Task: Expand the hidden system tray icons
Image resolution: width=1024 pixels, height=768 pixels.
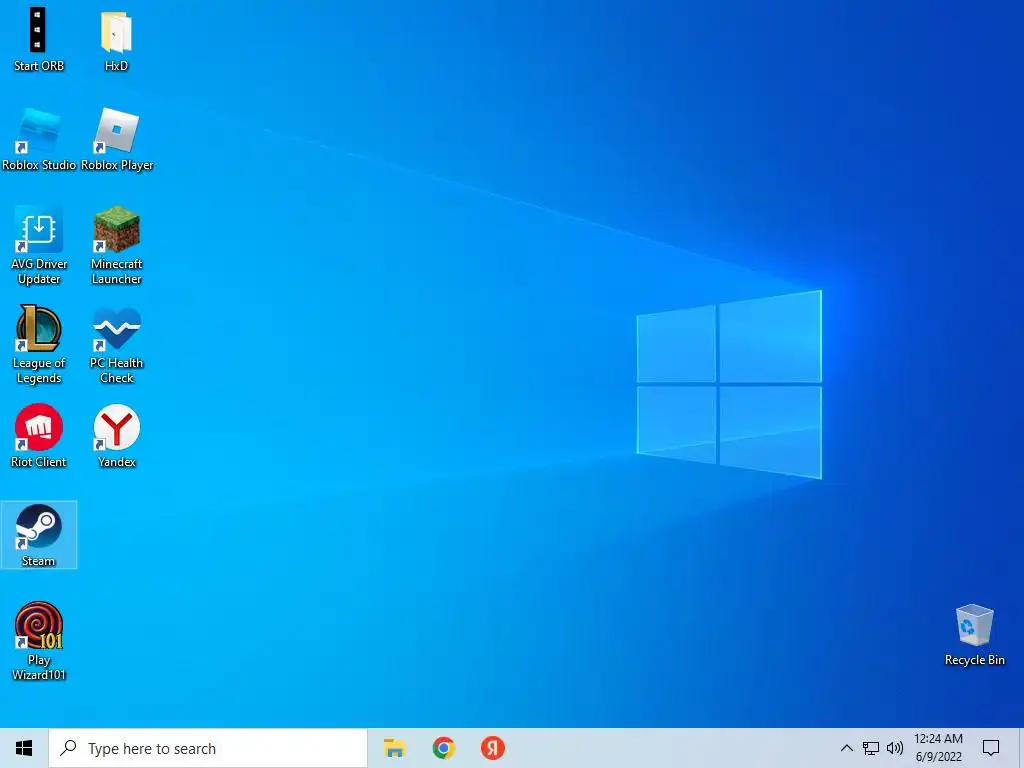Action: [846, 748]
